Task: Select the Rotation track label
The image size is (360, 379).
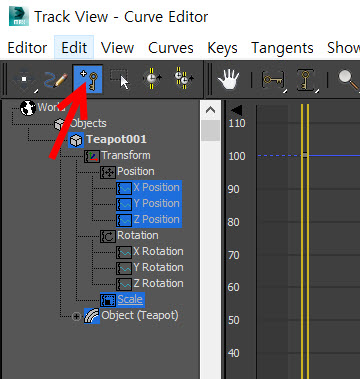Action: coord(138,235)
